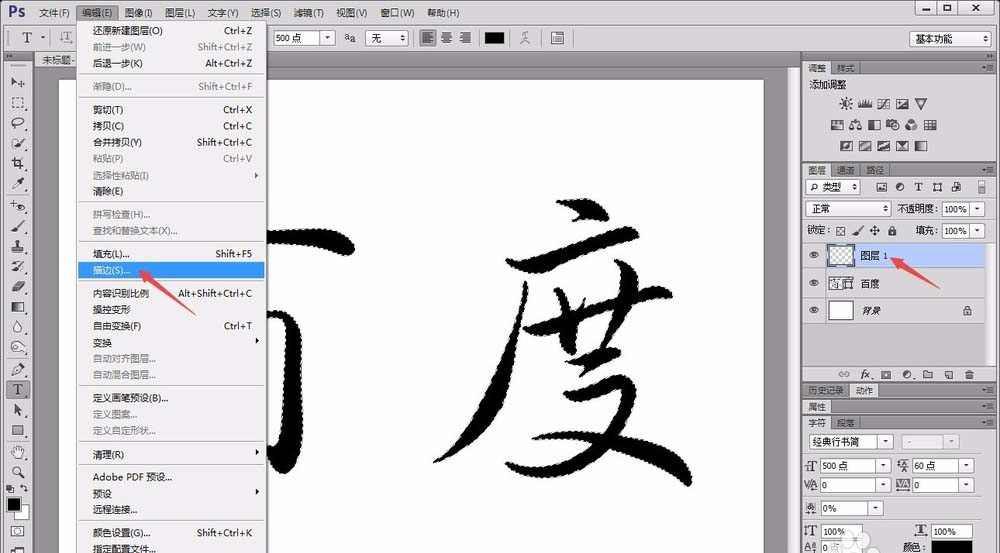Open the 500 点 size dropdown in options bar
Screen dimensions: 1000x553
(328, 38)
